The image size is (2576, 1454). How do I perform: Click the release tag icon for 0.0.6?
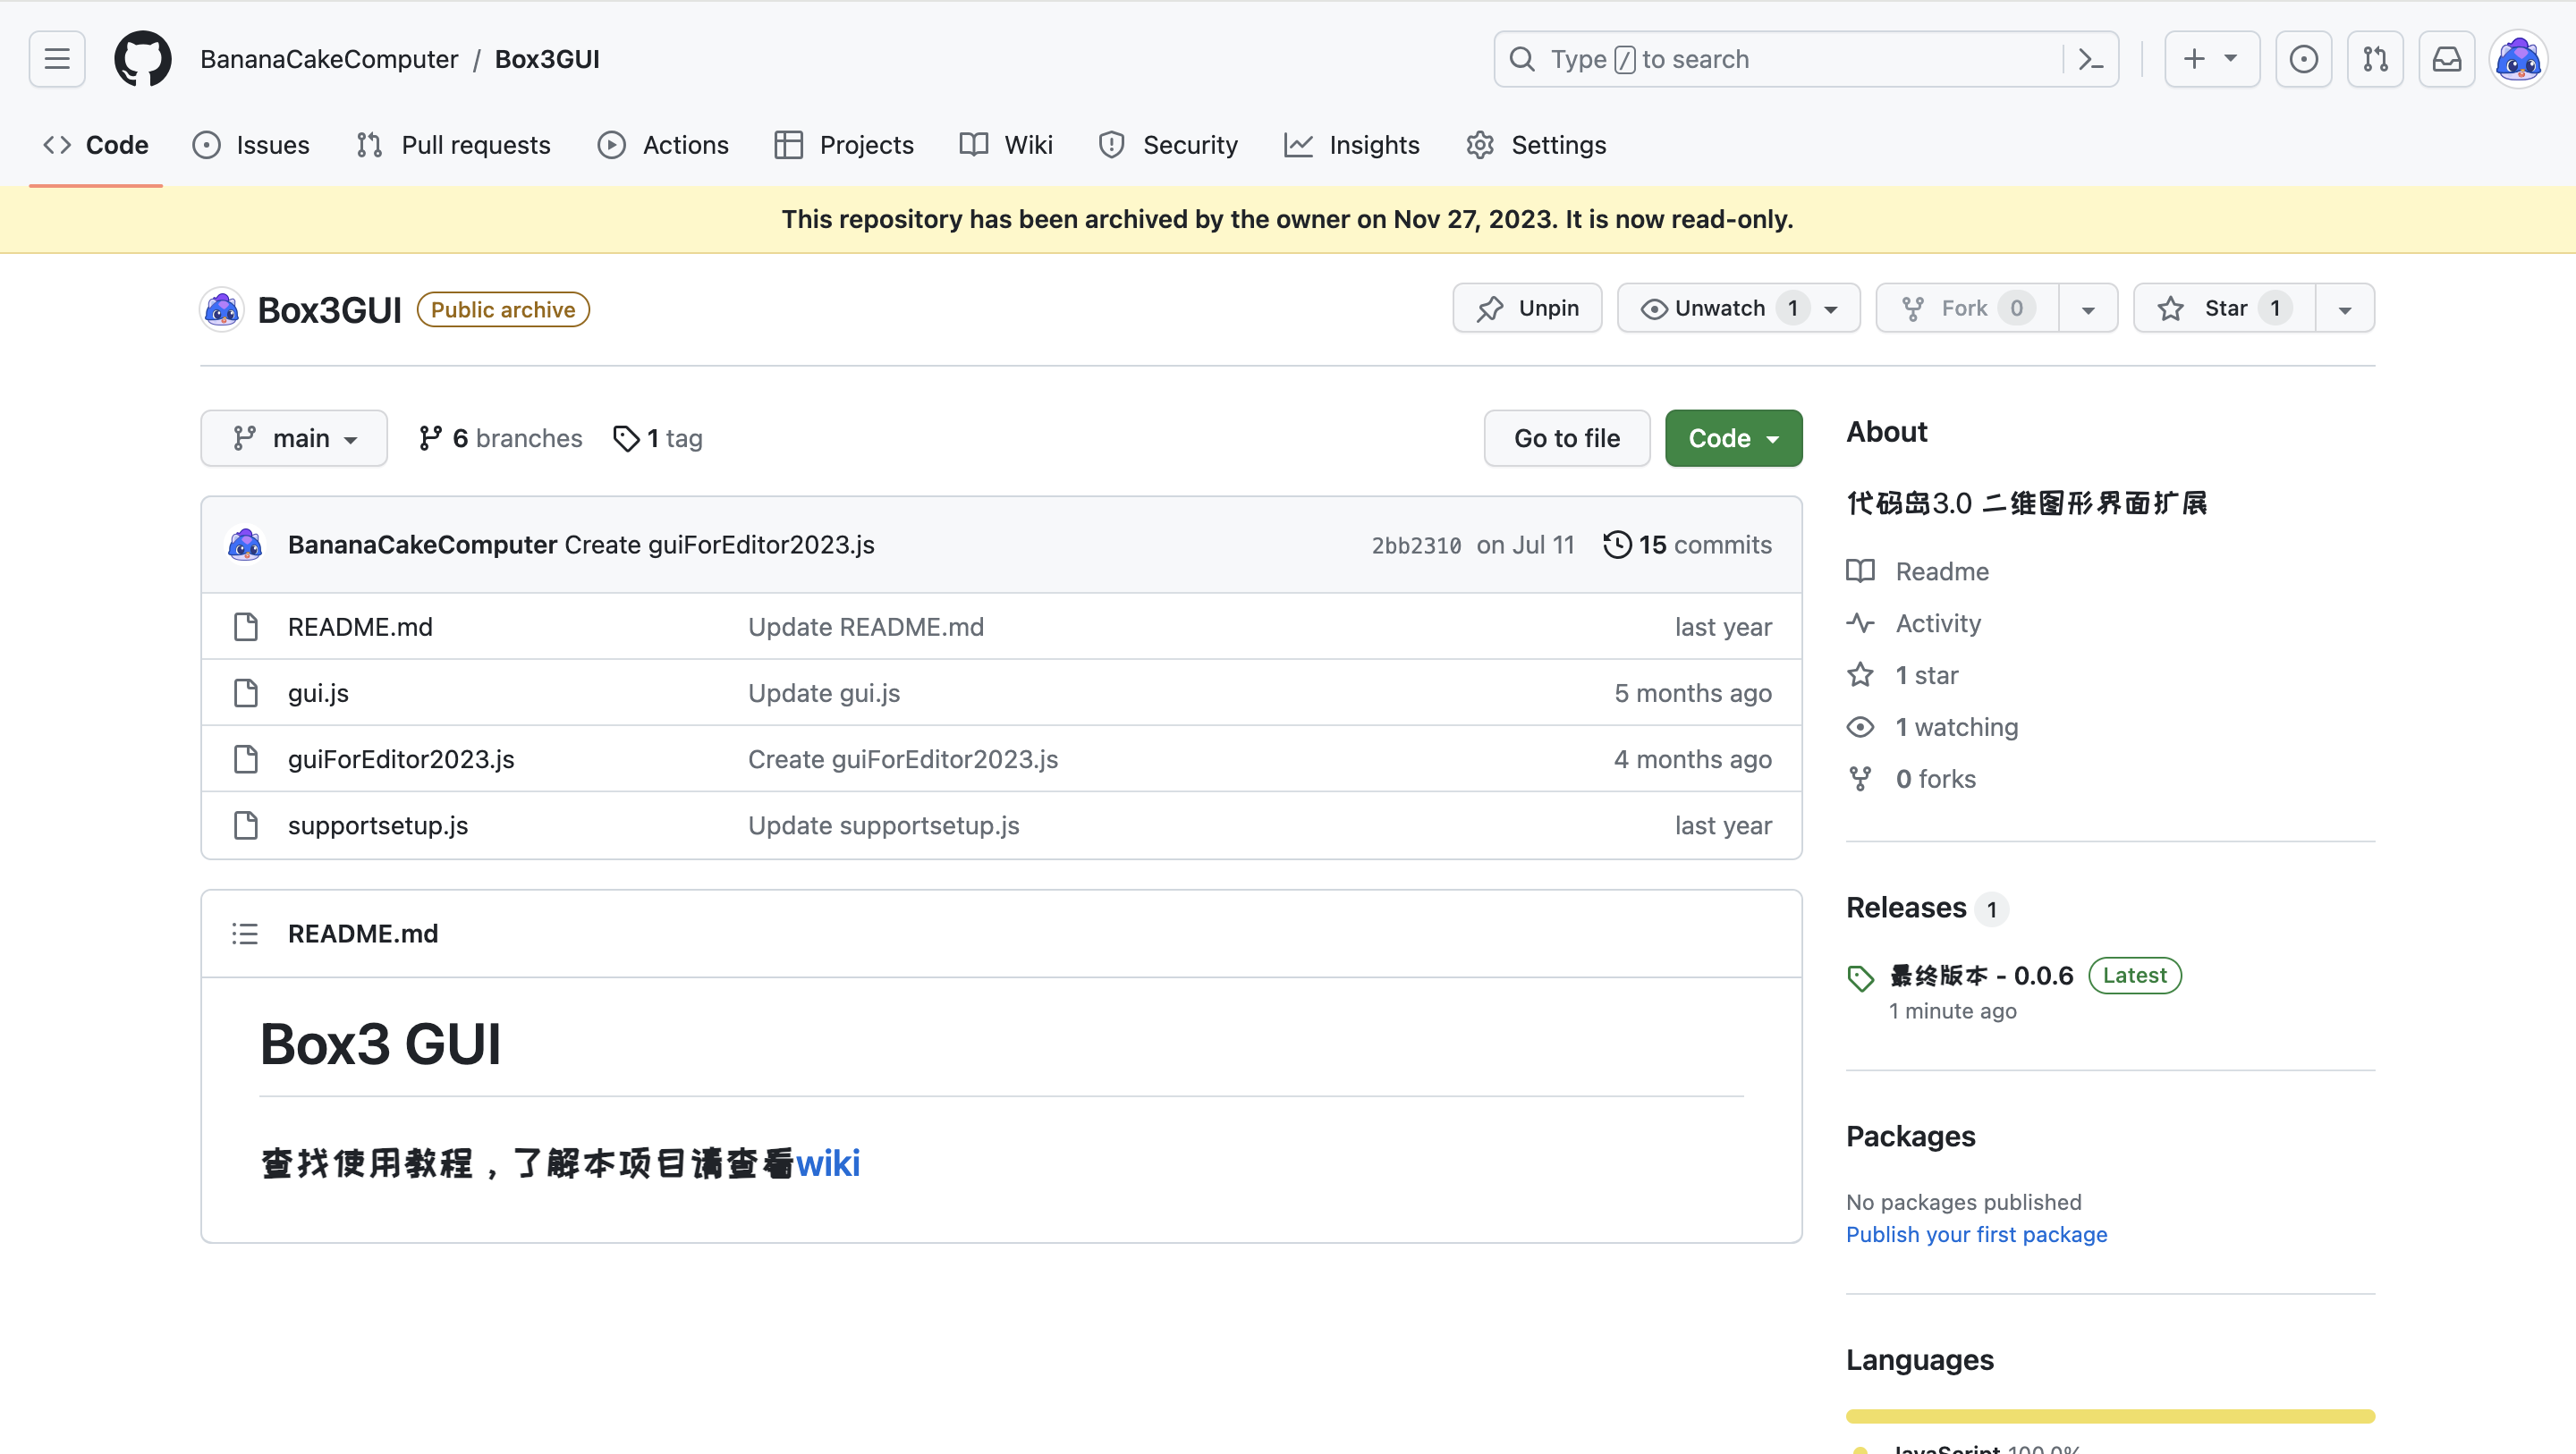1860,978
